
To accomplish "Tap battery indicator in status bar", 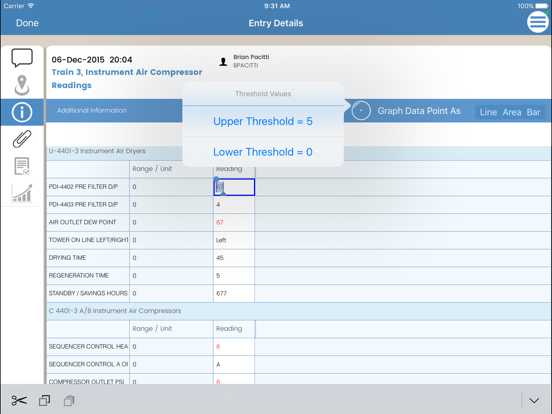I will coord(542,6).
